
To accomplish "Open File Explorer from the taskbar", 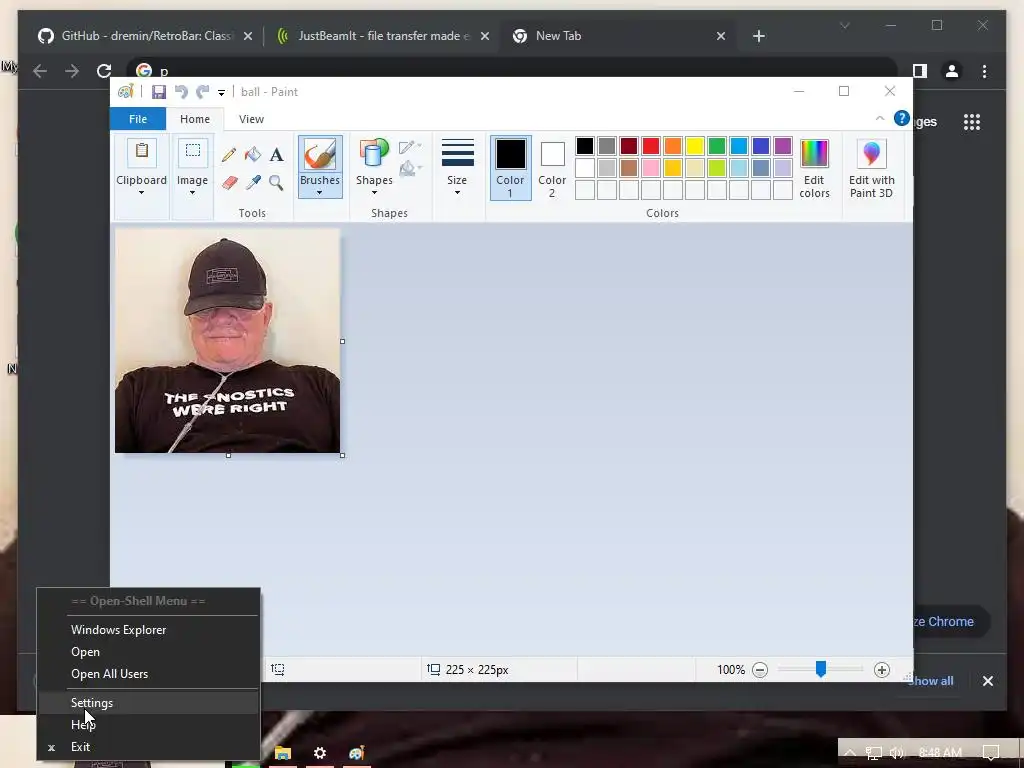I will tap(283, 753).
